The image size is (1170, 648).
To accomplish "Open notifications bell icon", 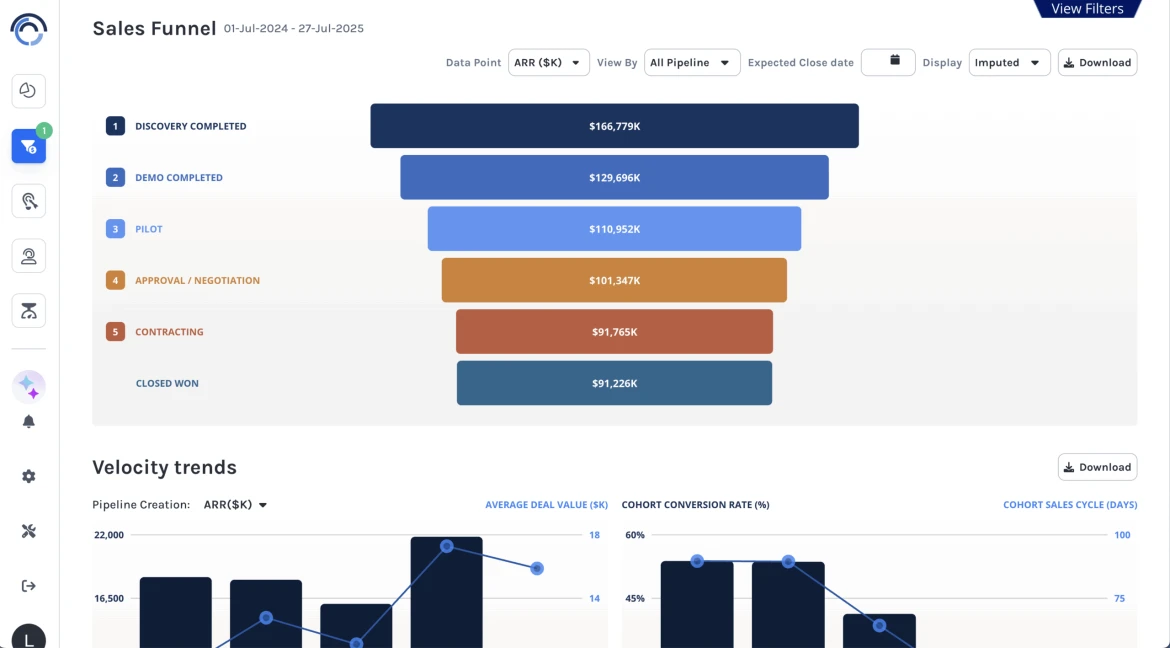I will (28, 422).
